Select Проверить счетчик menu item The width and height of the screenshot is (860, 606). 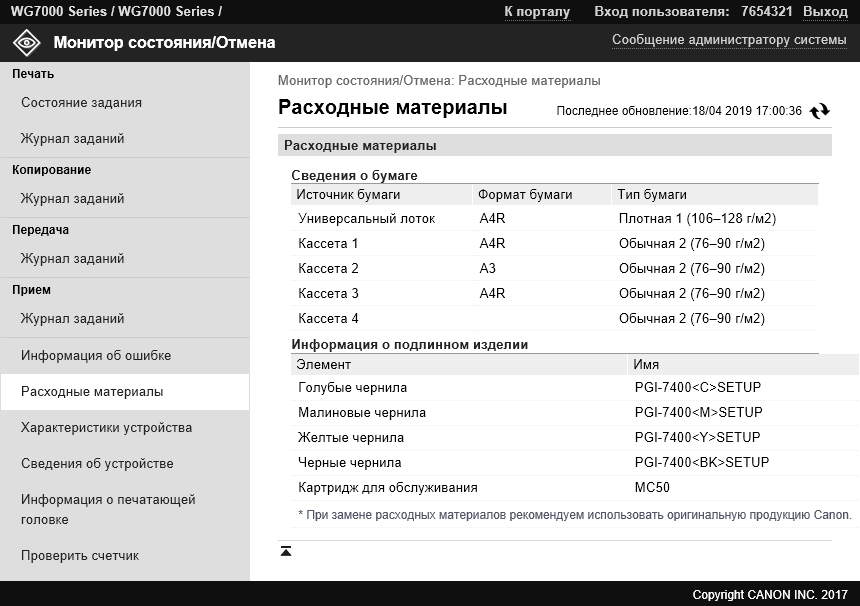click(80, 556)
